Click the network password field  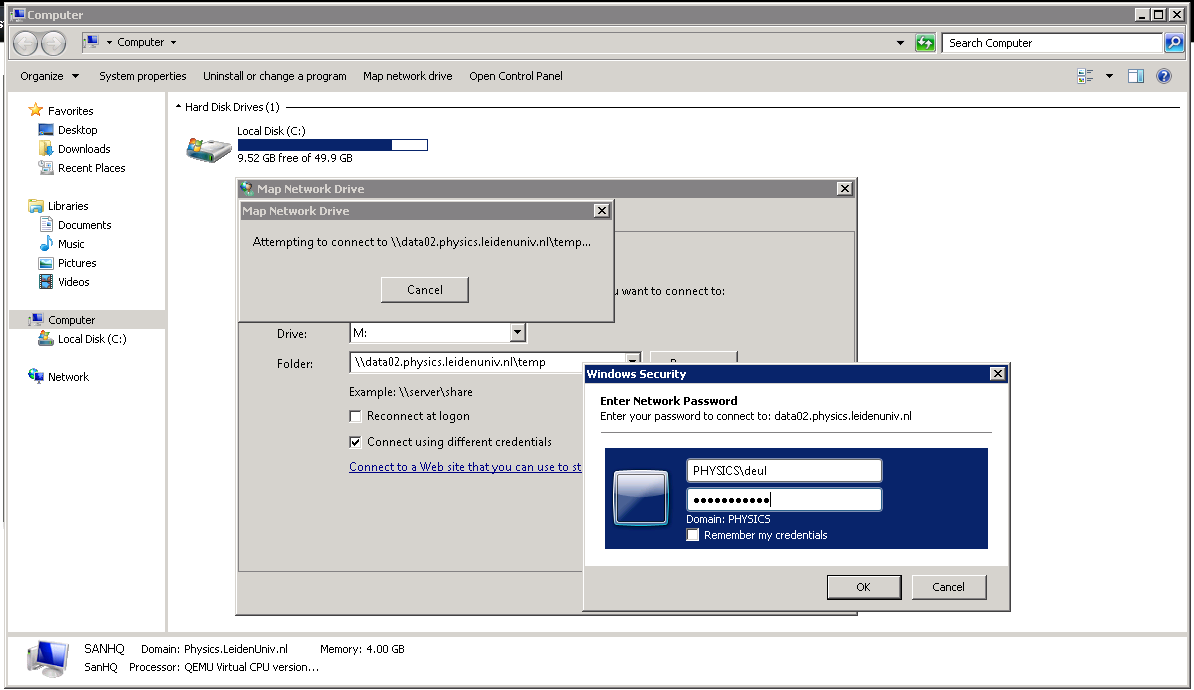(783, 500)
